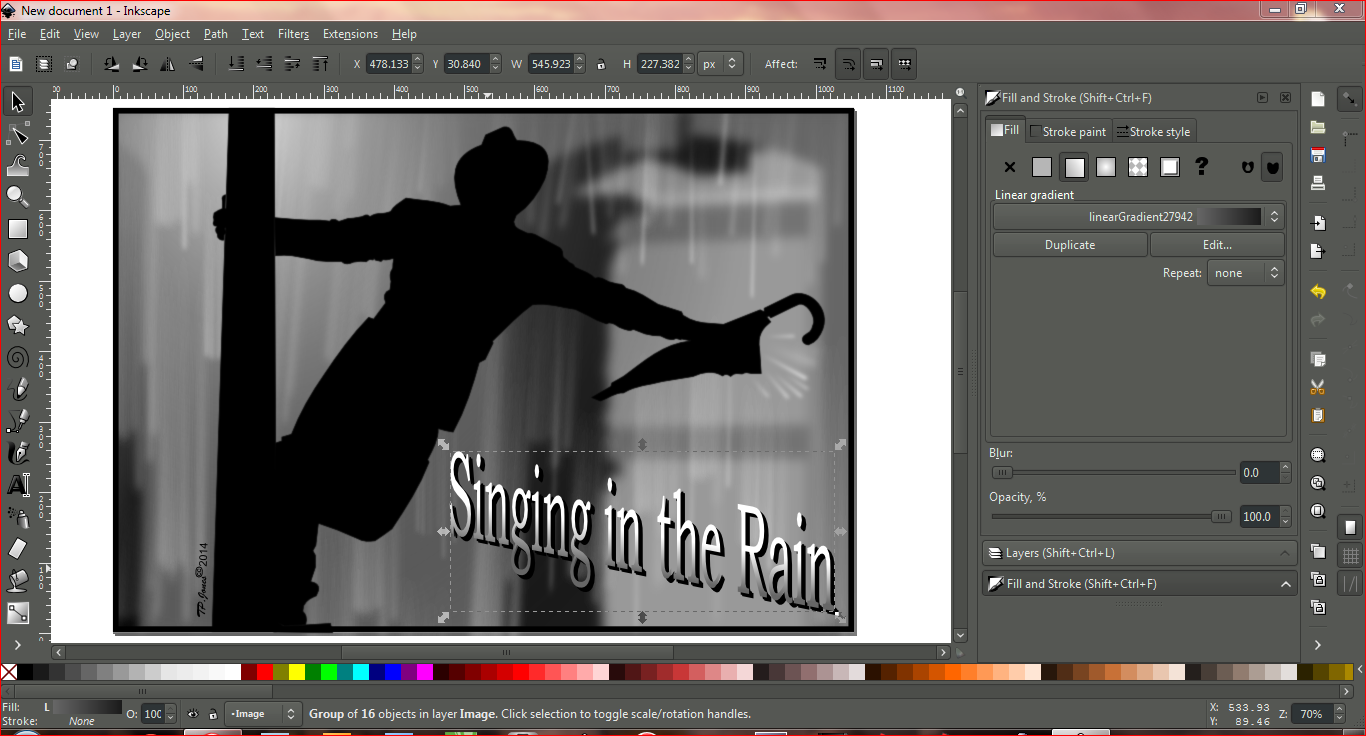Image resolution: width=1366 pixels, height=736 pixels.
Task: Click the Edit... gradient button
Action: 1217,245
